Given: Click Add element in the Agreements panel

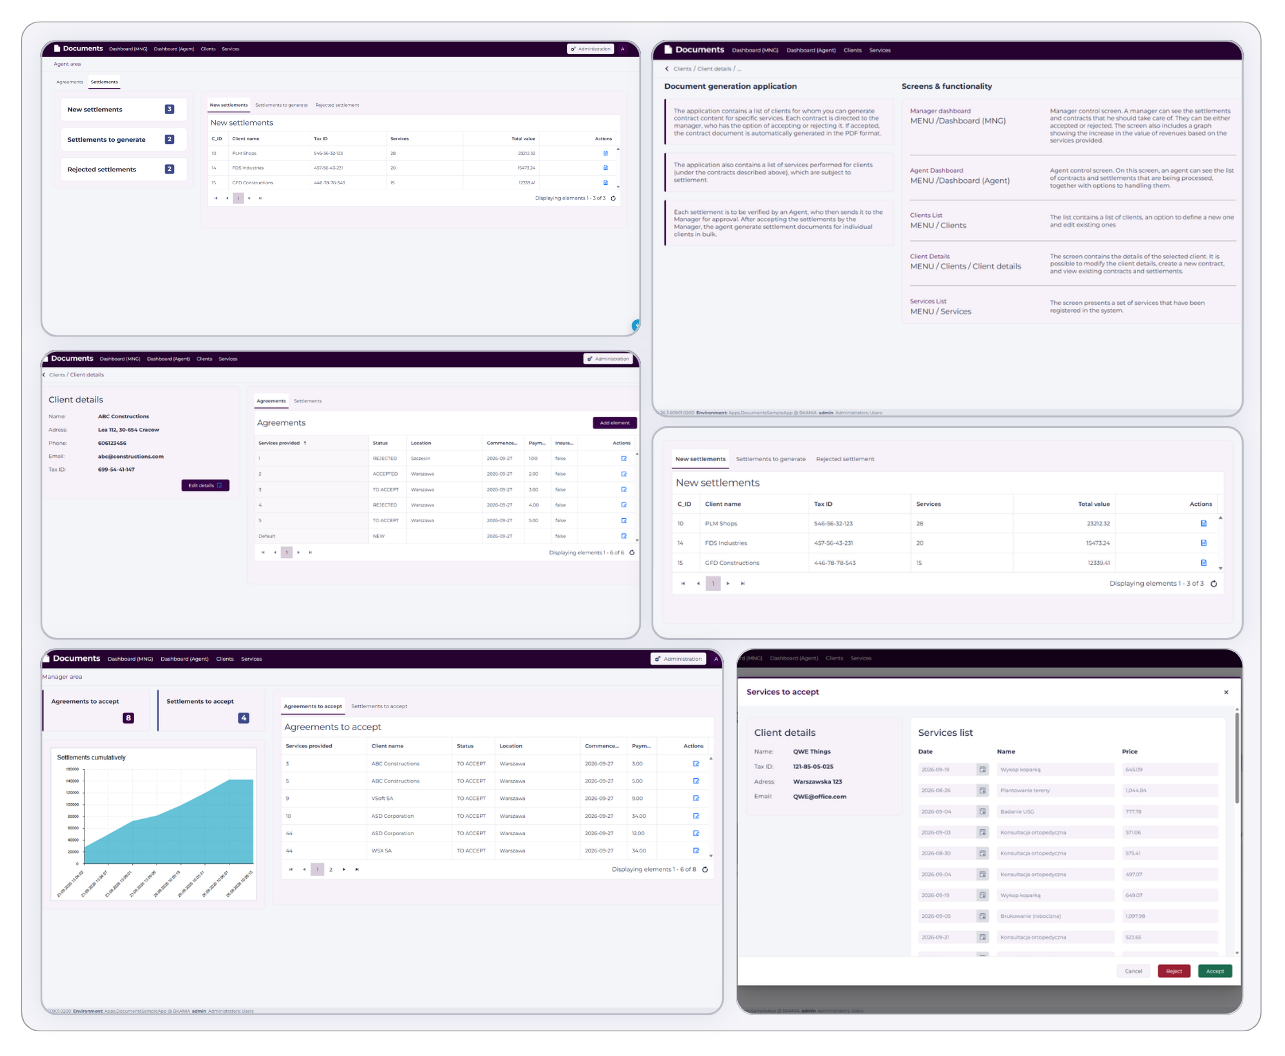Looking at the screenshot, I should 615,423.
